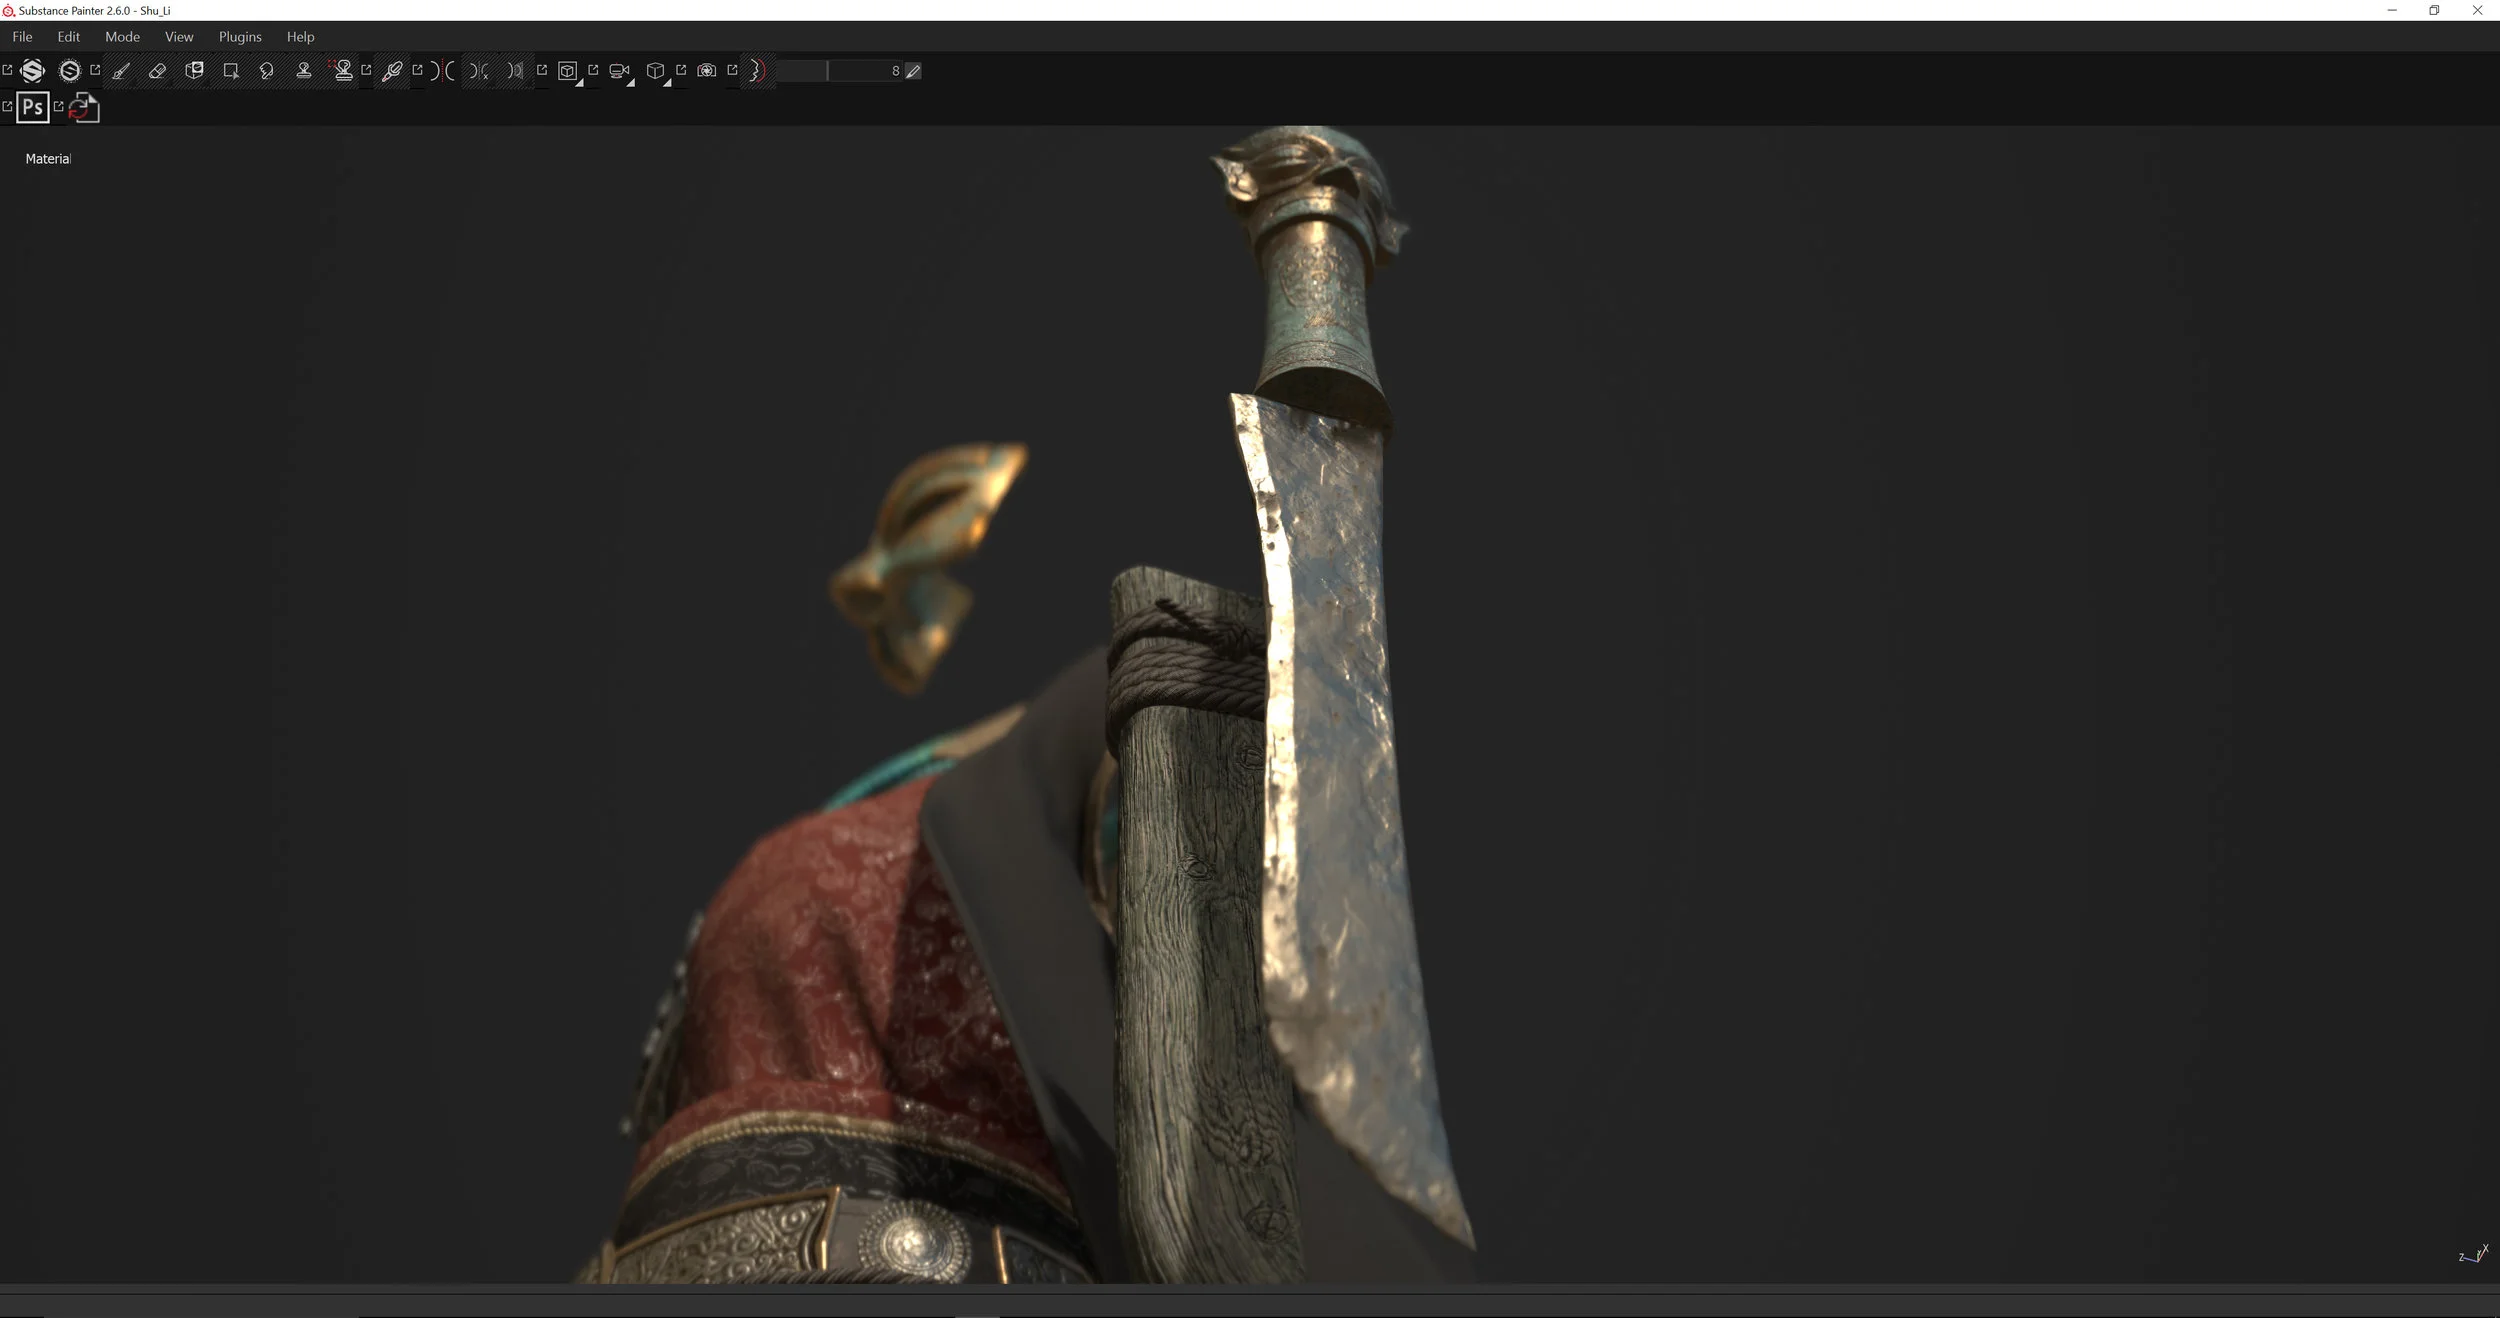The height and width of the screenshot is (1318, 2500).
Task: Click the lazy mouse distance slider
Action: [x=838, y=71]
